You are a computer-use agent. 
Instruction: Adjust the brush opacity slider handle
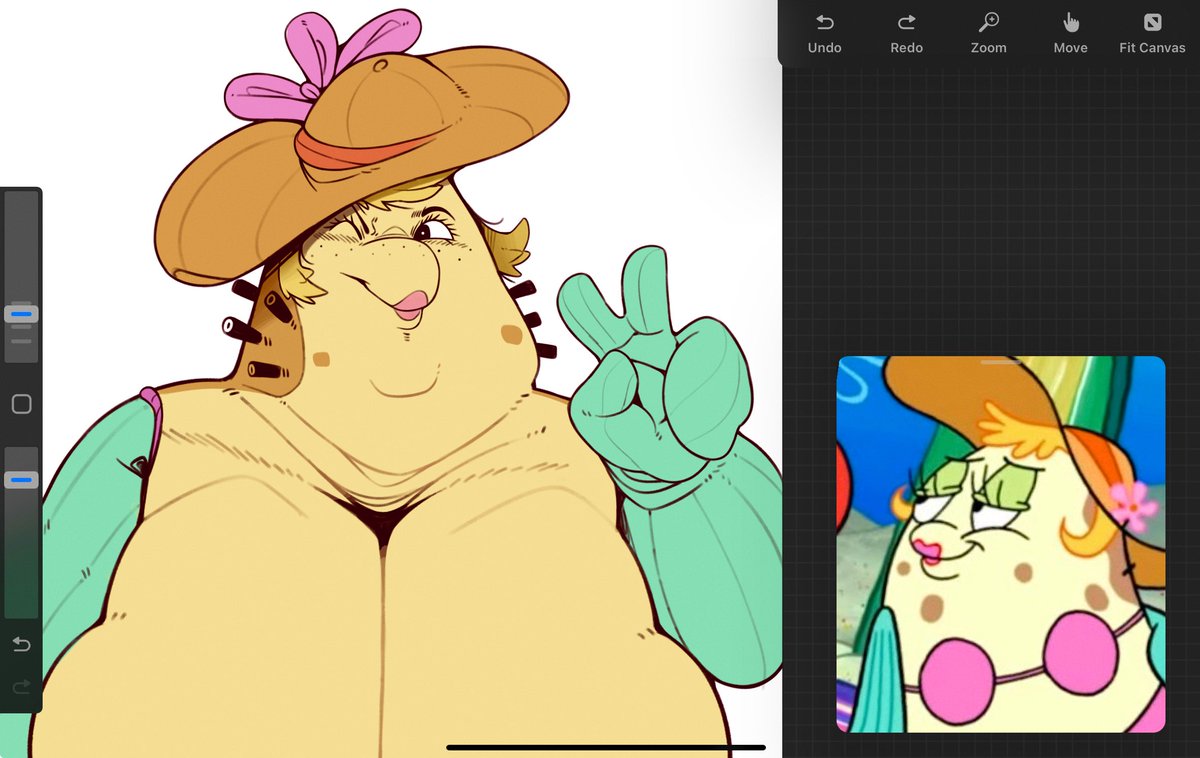point(21,480)
